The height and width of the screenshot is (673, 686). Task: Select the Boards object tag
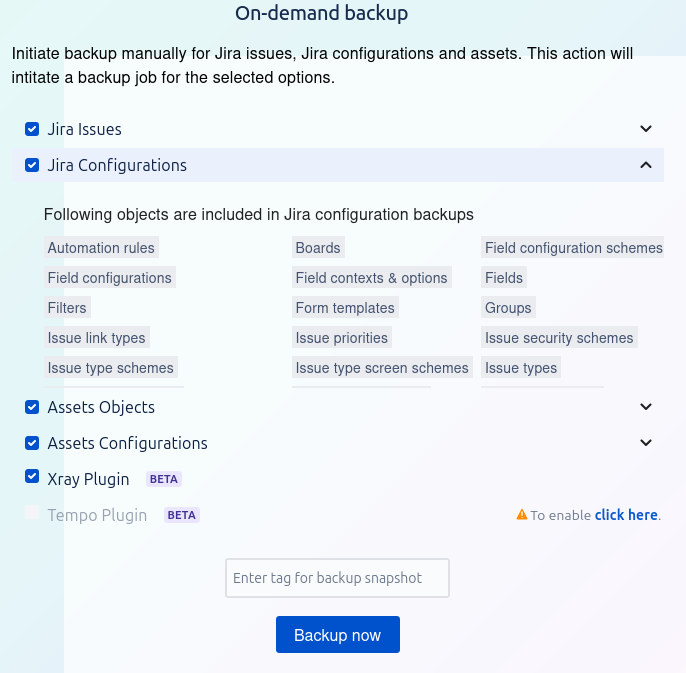tap(318, 248)
